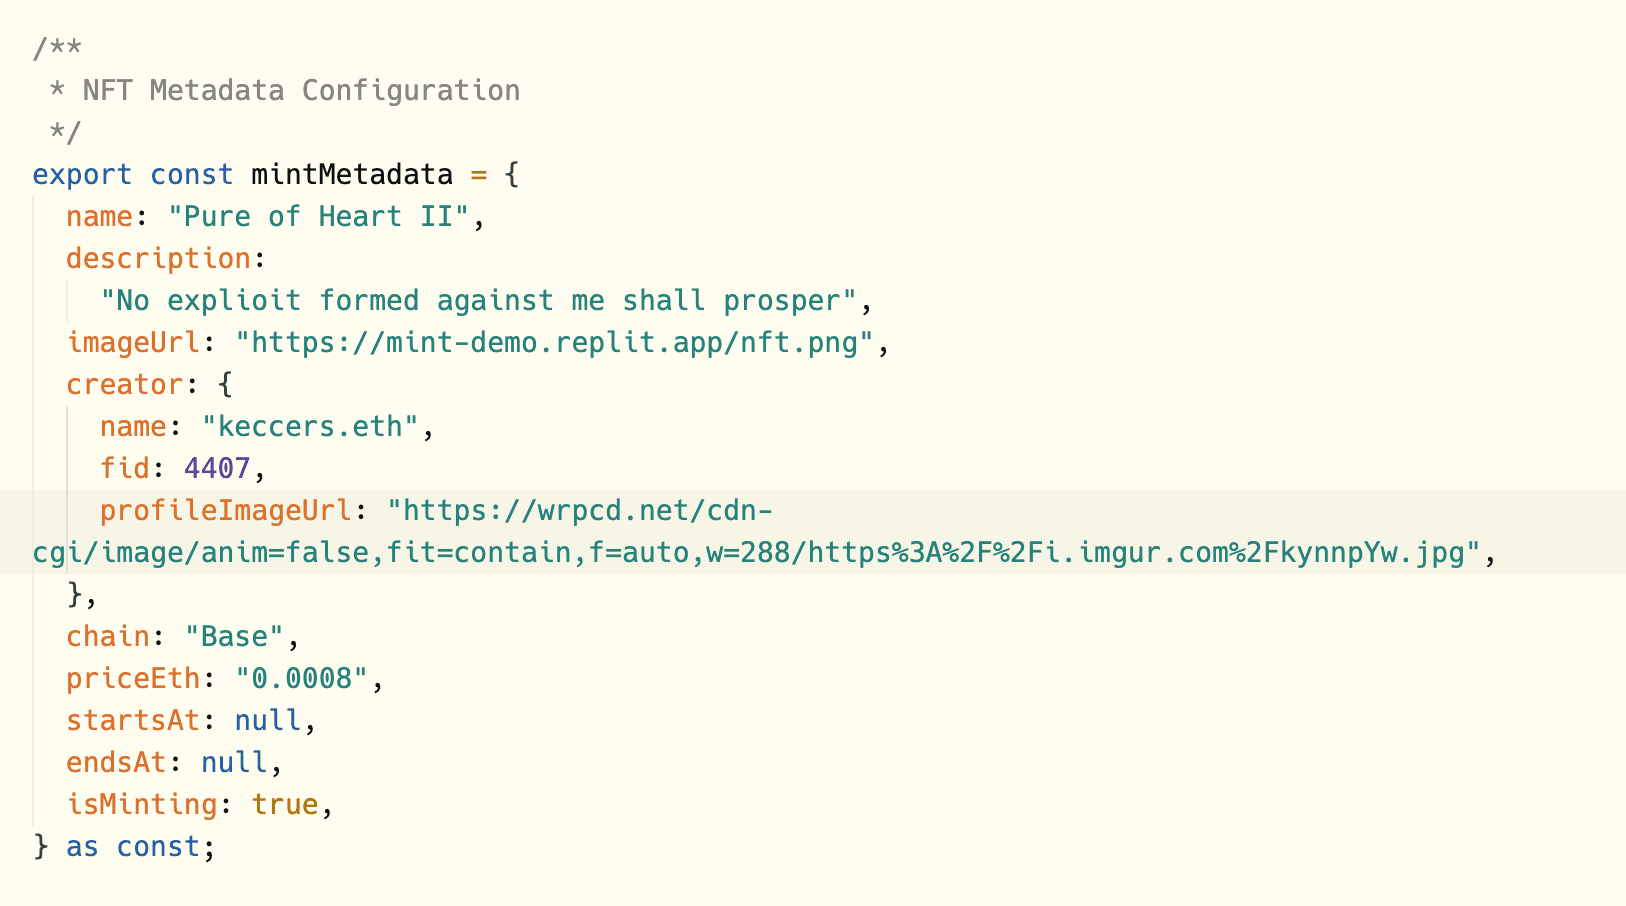Viewport: 1626px width, 906px height.
Task: Click the "keccers.eth" creator name value
Action: coord(310,426)
